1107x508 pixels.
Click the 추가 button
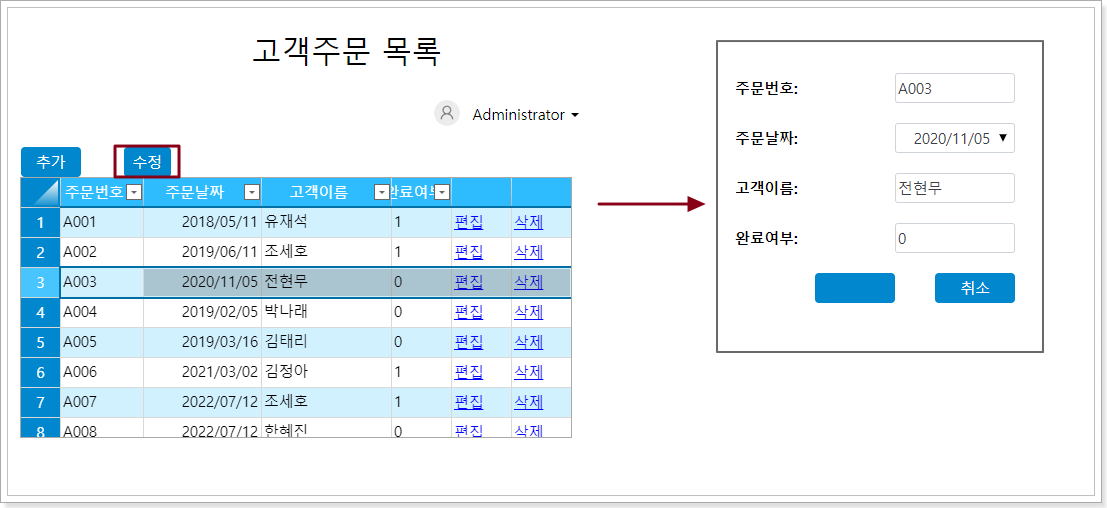coord(50,162)
